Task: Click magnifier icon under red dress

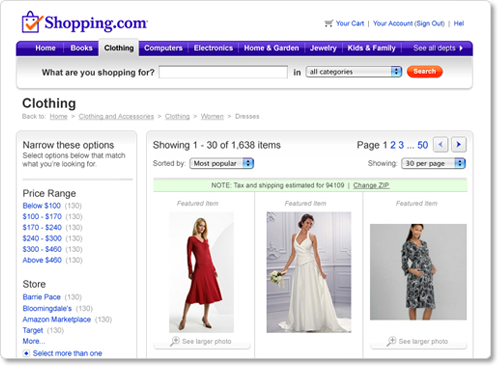Action: pyautogui.click(x=175, y=341)
